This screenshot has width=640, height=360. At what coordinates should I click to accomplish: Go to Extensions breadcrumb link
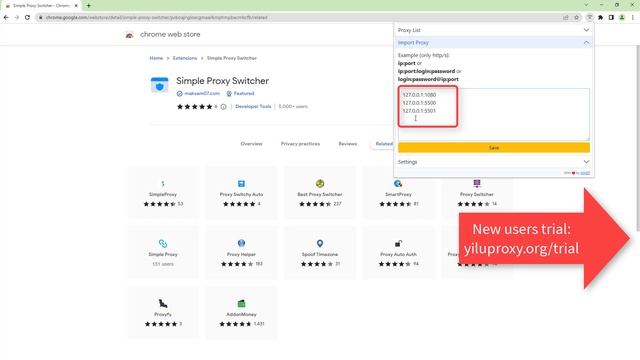coord(185,58)
